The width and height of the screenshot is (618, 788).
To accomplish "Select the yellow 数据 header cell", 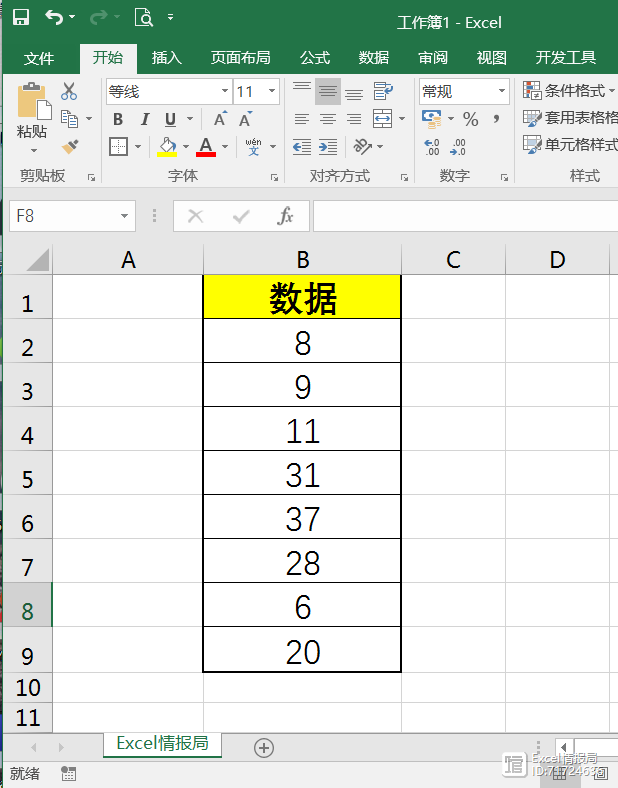I will coord(302,297).
